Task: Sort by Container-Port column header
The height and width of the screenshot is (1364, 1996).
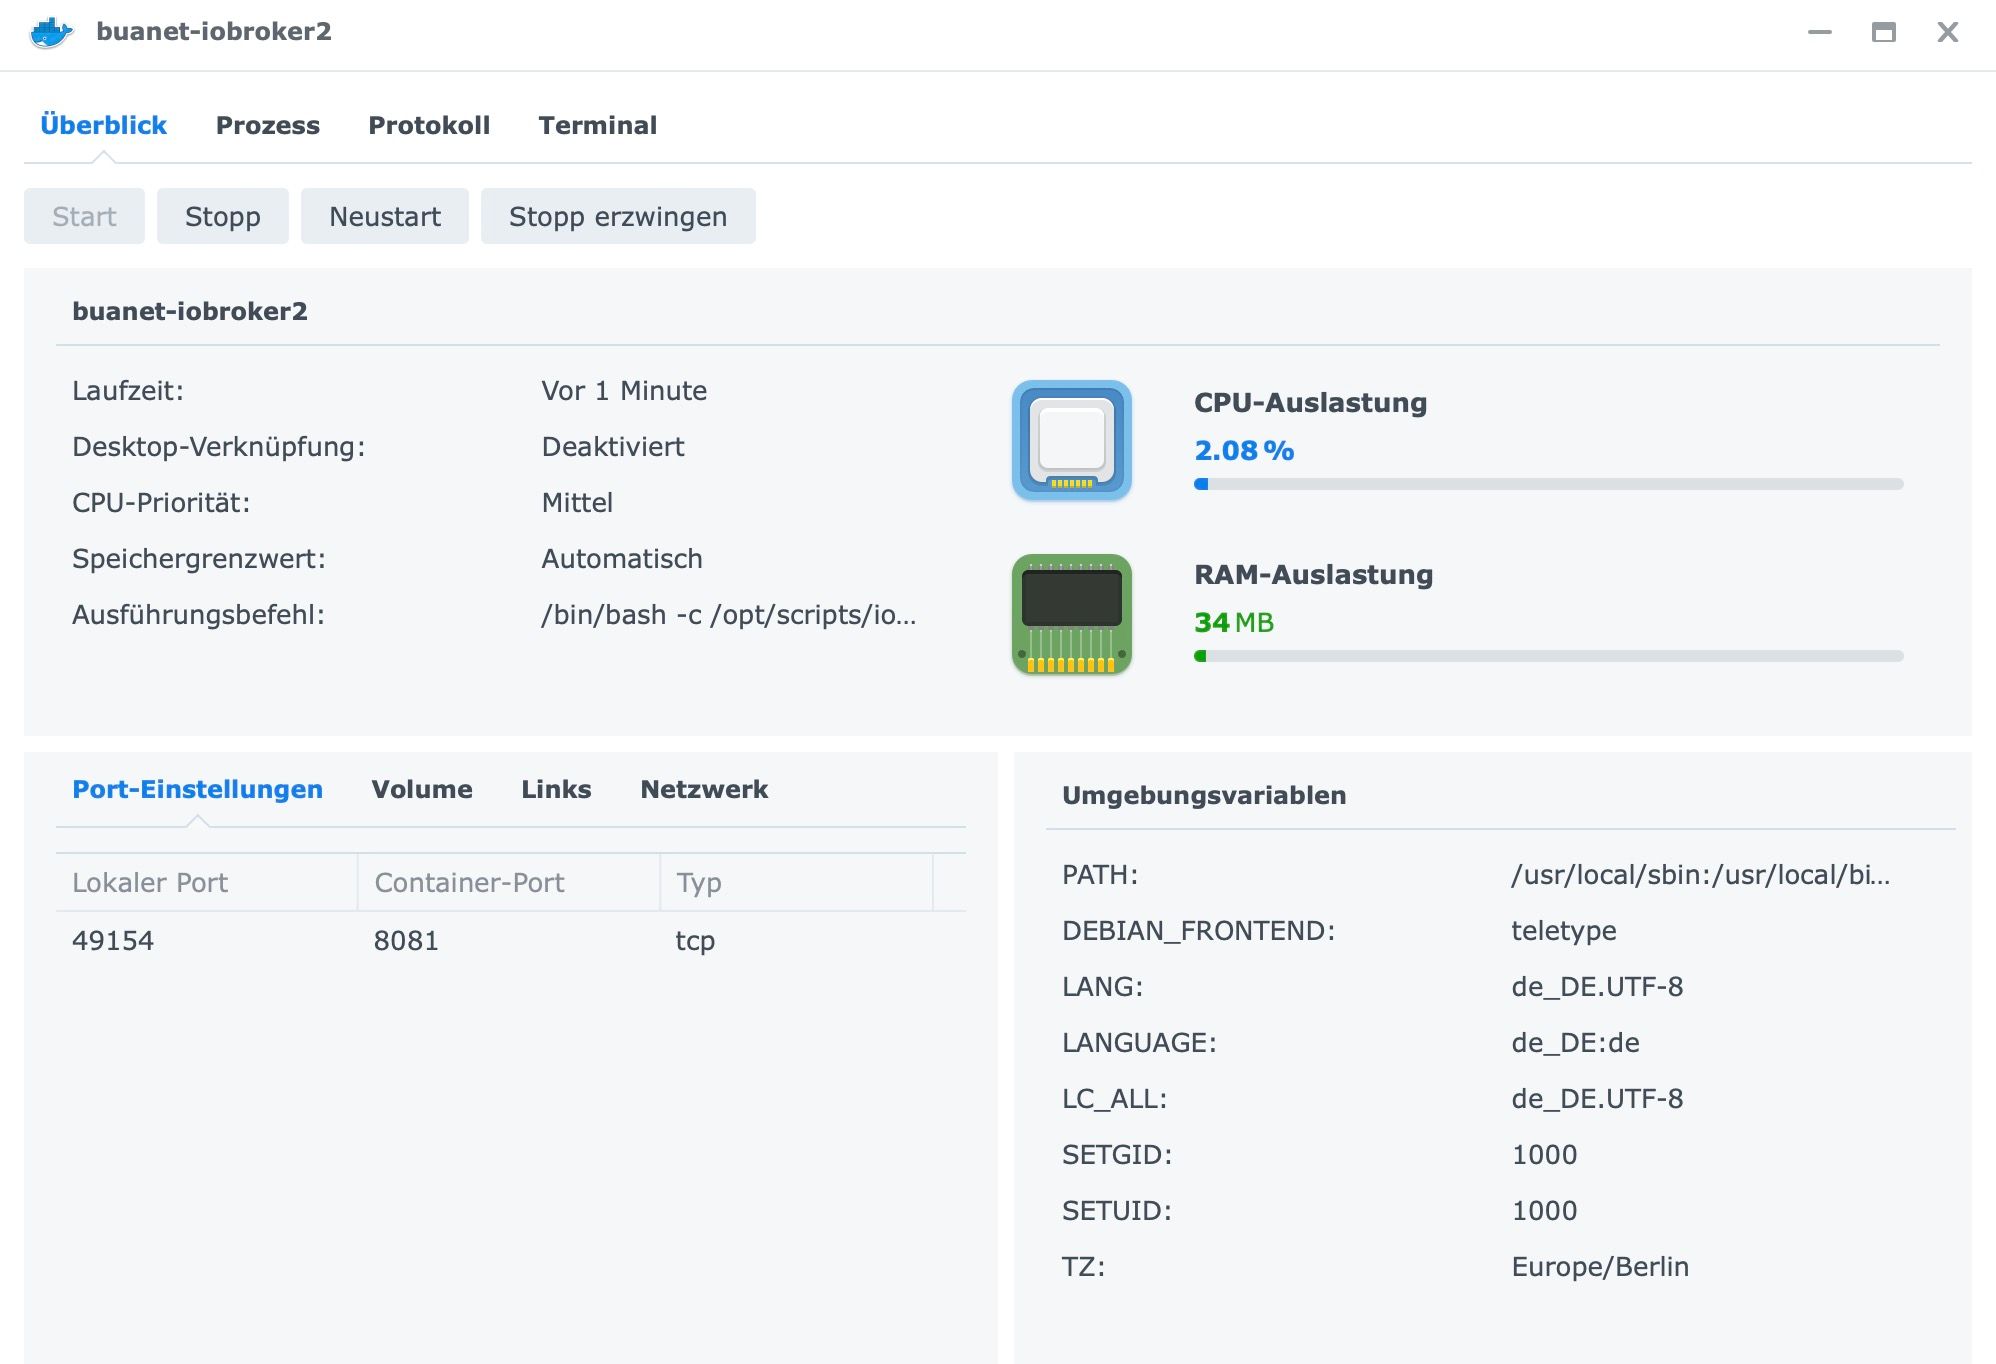Action: (508, 882)
